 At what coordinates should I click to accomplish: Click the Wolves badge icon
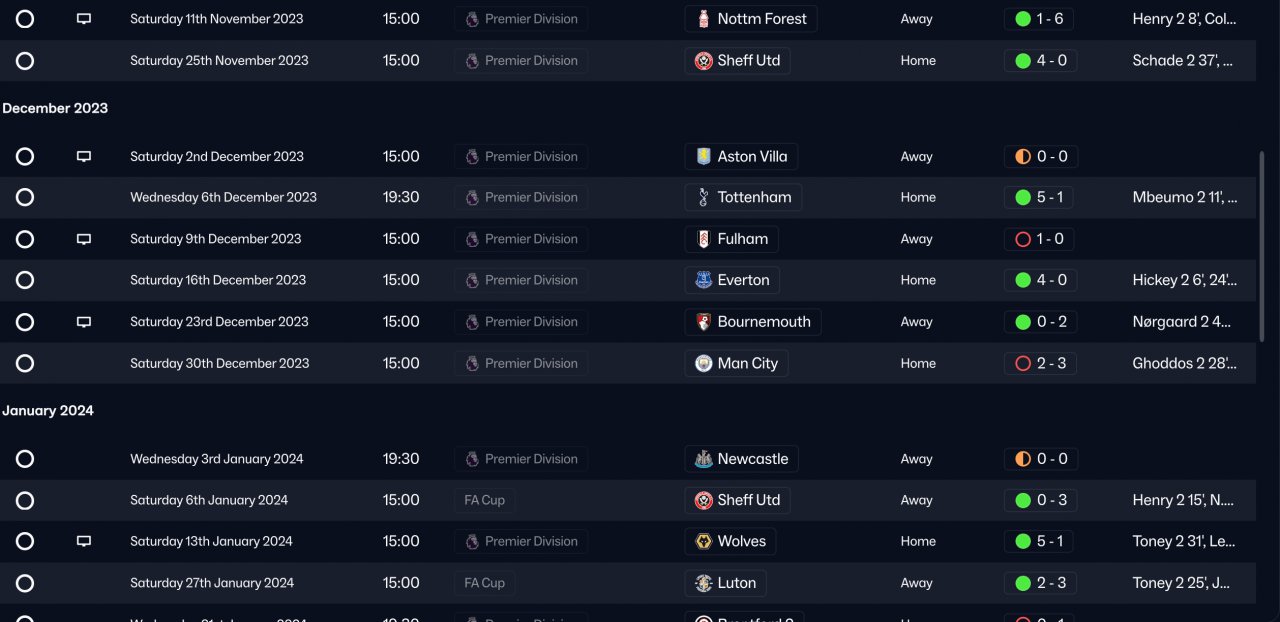[704, 541]
